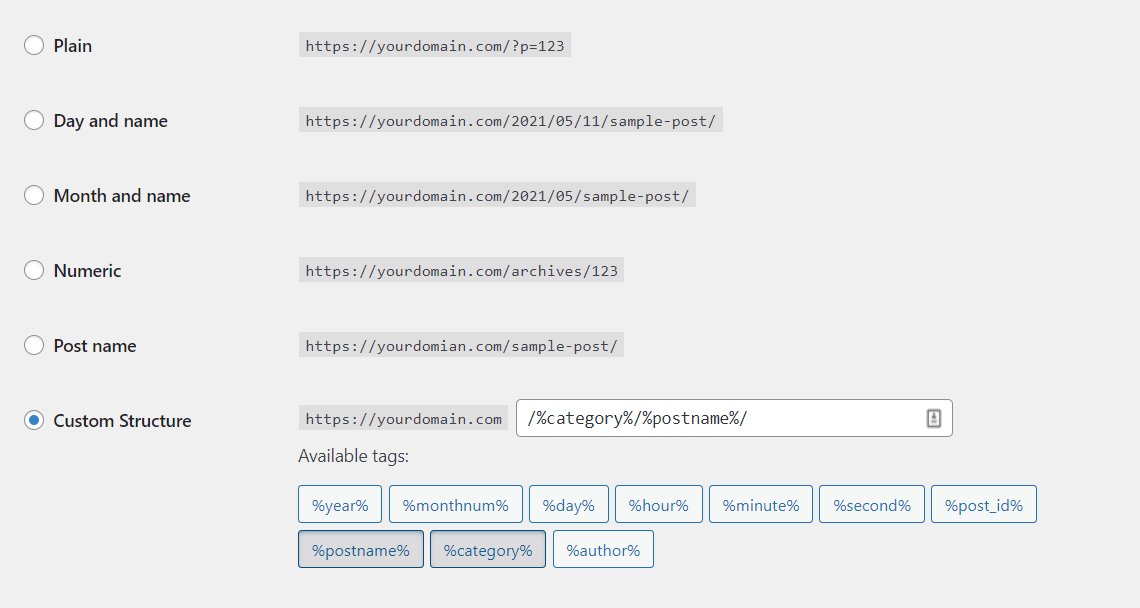
Task: Click the sample-post URL beside Post name
Action: coord(461,345)
